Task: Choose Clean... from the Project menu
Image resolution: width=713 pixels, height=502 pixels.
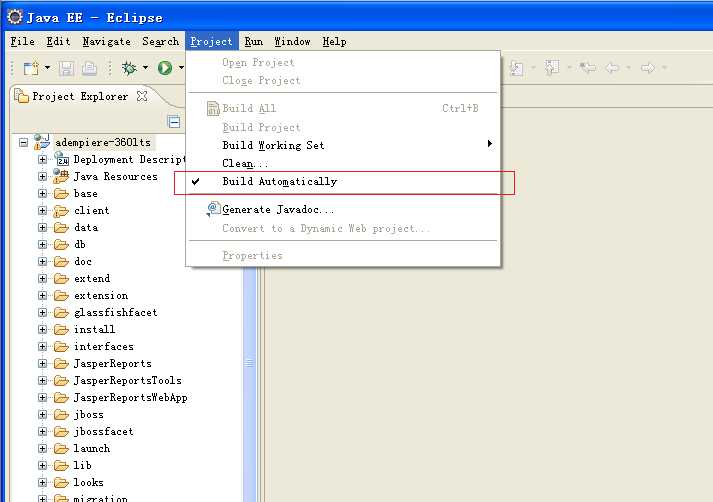Action: (343, 163)
